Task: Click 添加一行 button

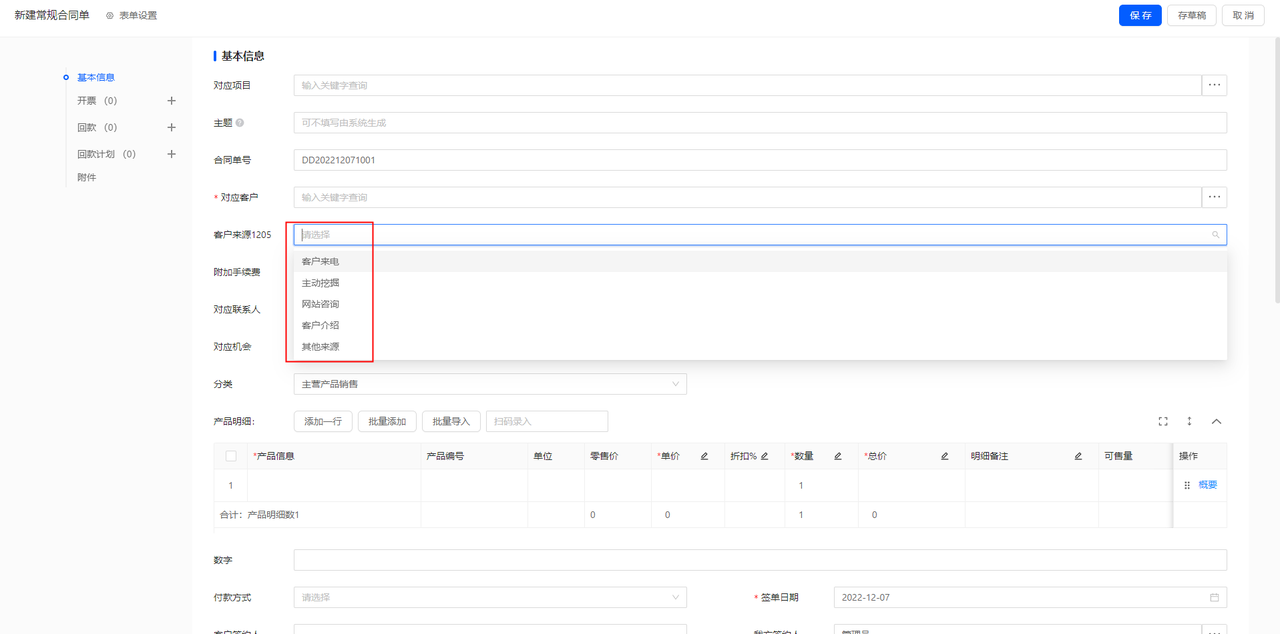Action: tap(323, 421)
